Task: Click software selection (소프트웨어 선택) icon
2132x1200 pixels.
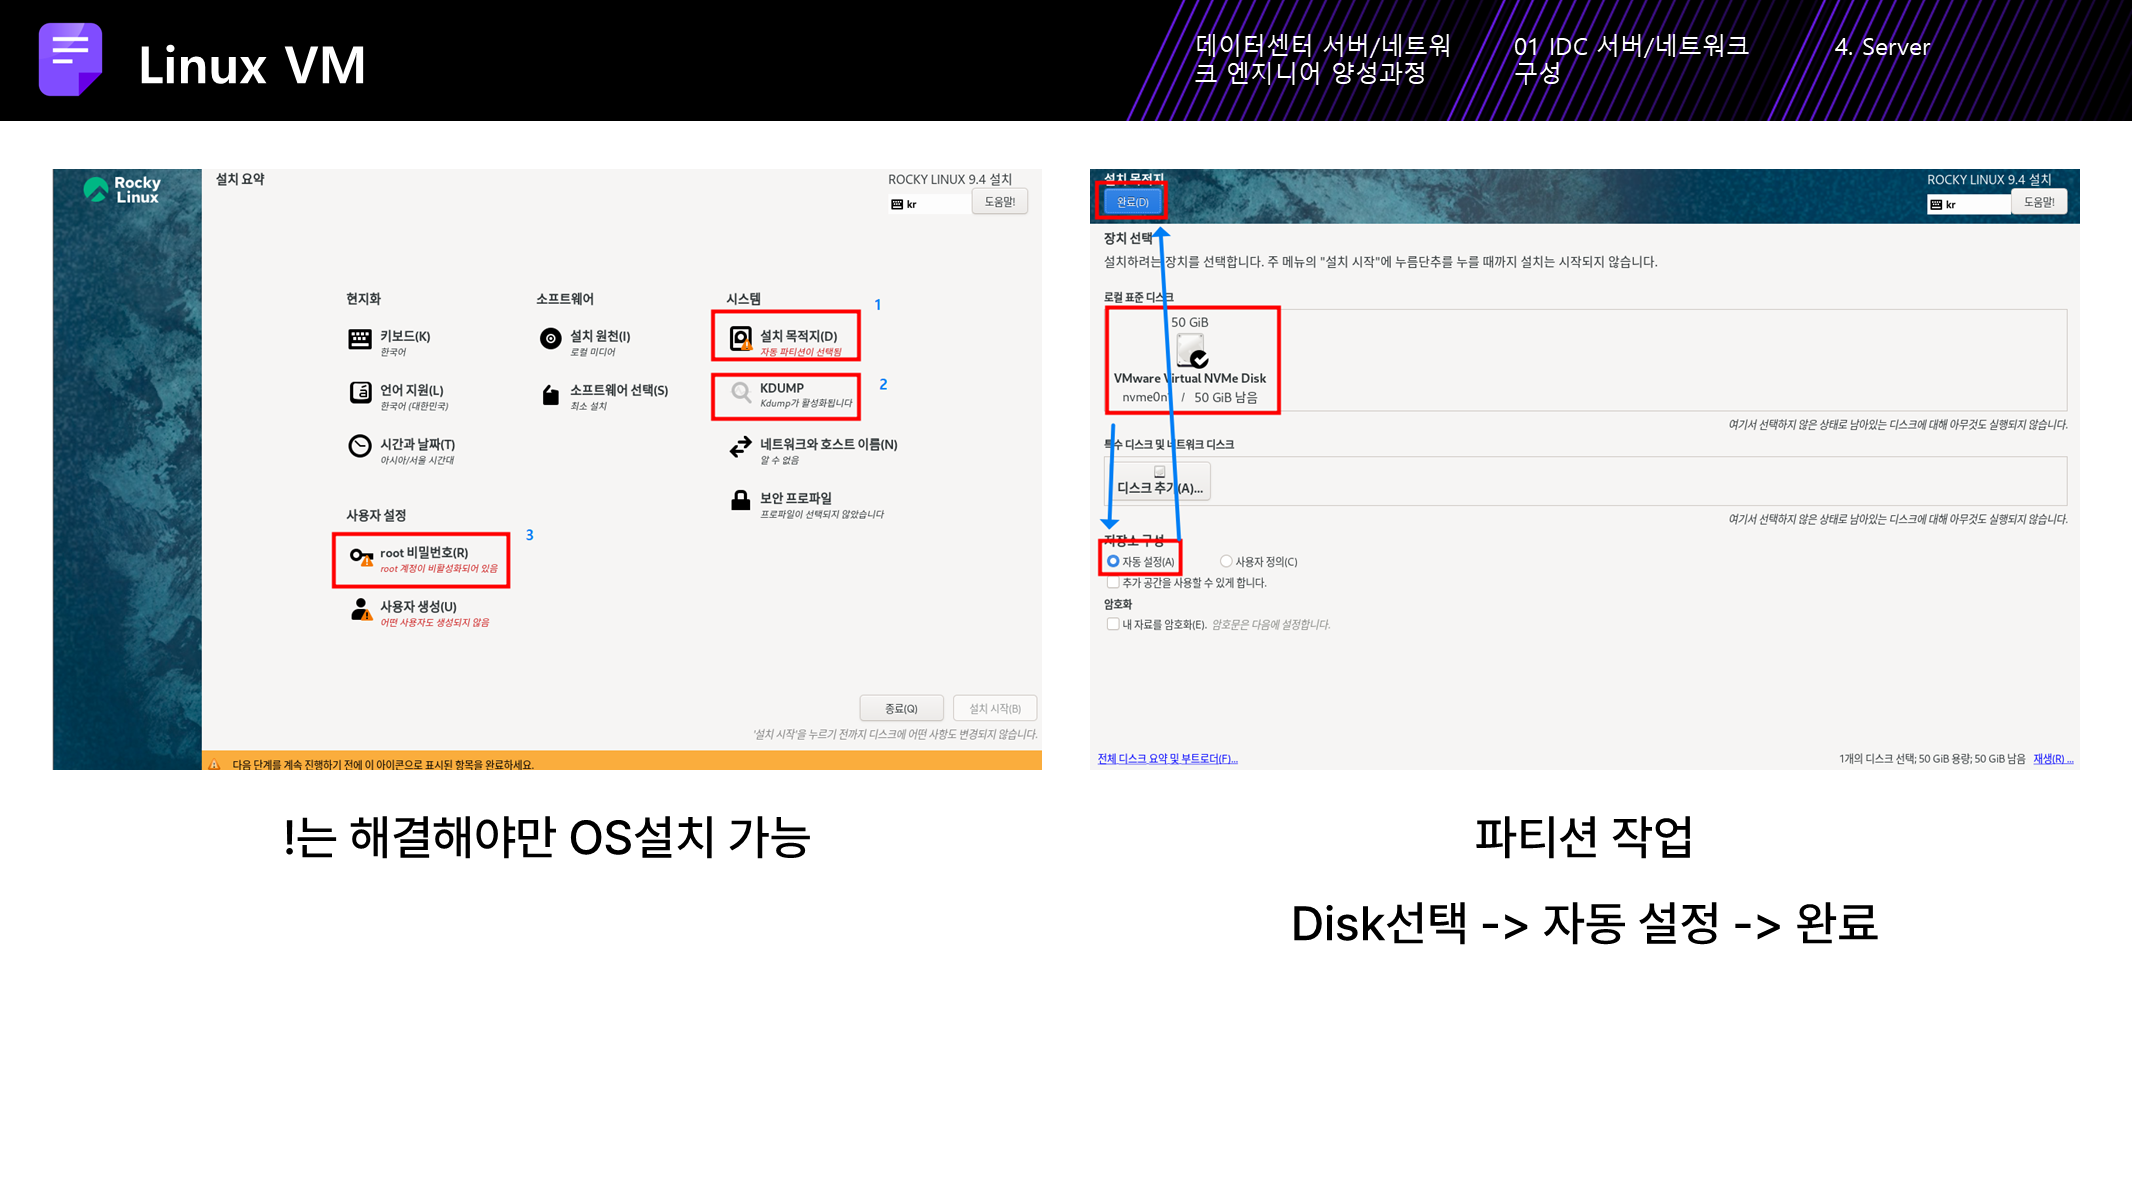Action: [x=550, y=395]
